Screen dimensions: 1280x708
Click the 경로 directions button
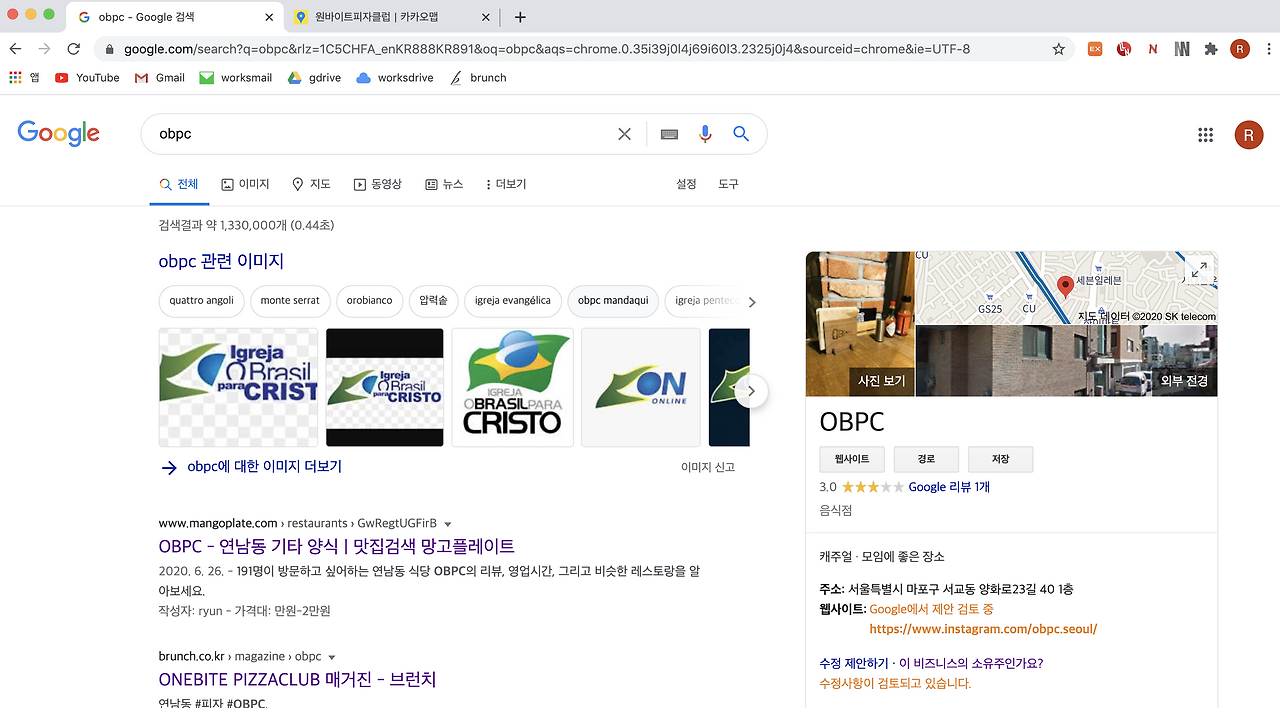pos(925,459)
